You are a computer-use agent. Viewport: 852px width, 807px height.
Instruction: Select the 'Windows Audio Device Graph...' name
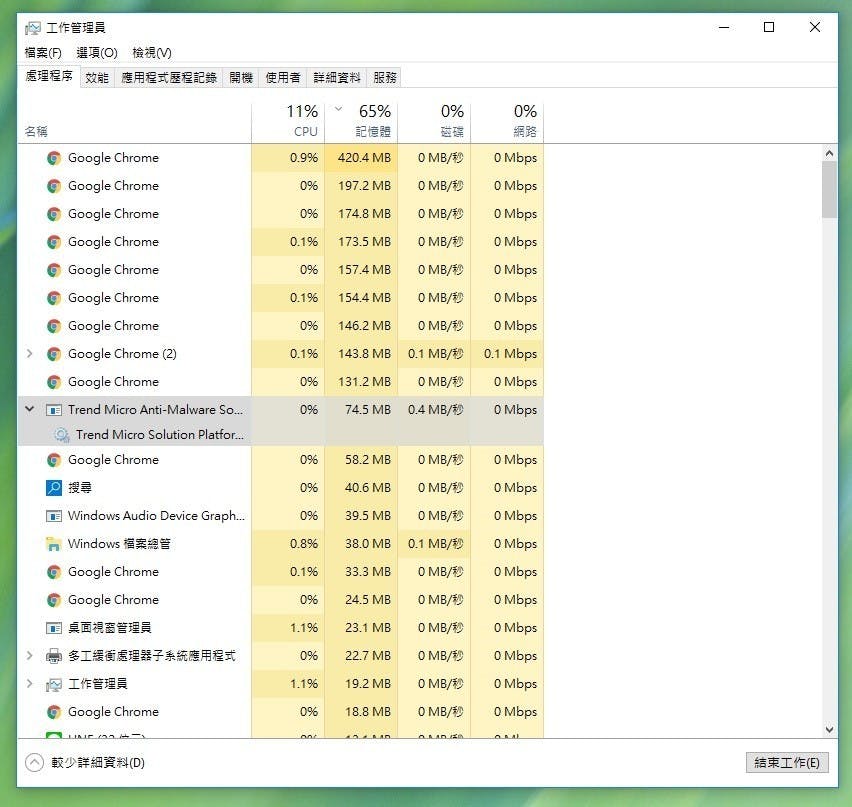click(156, 516)
